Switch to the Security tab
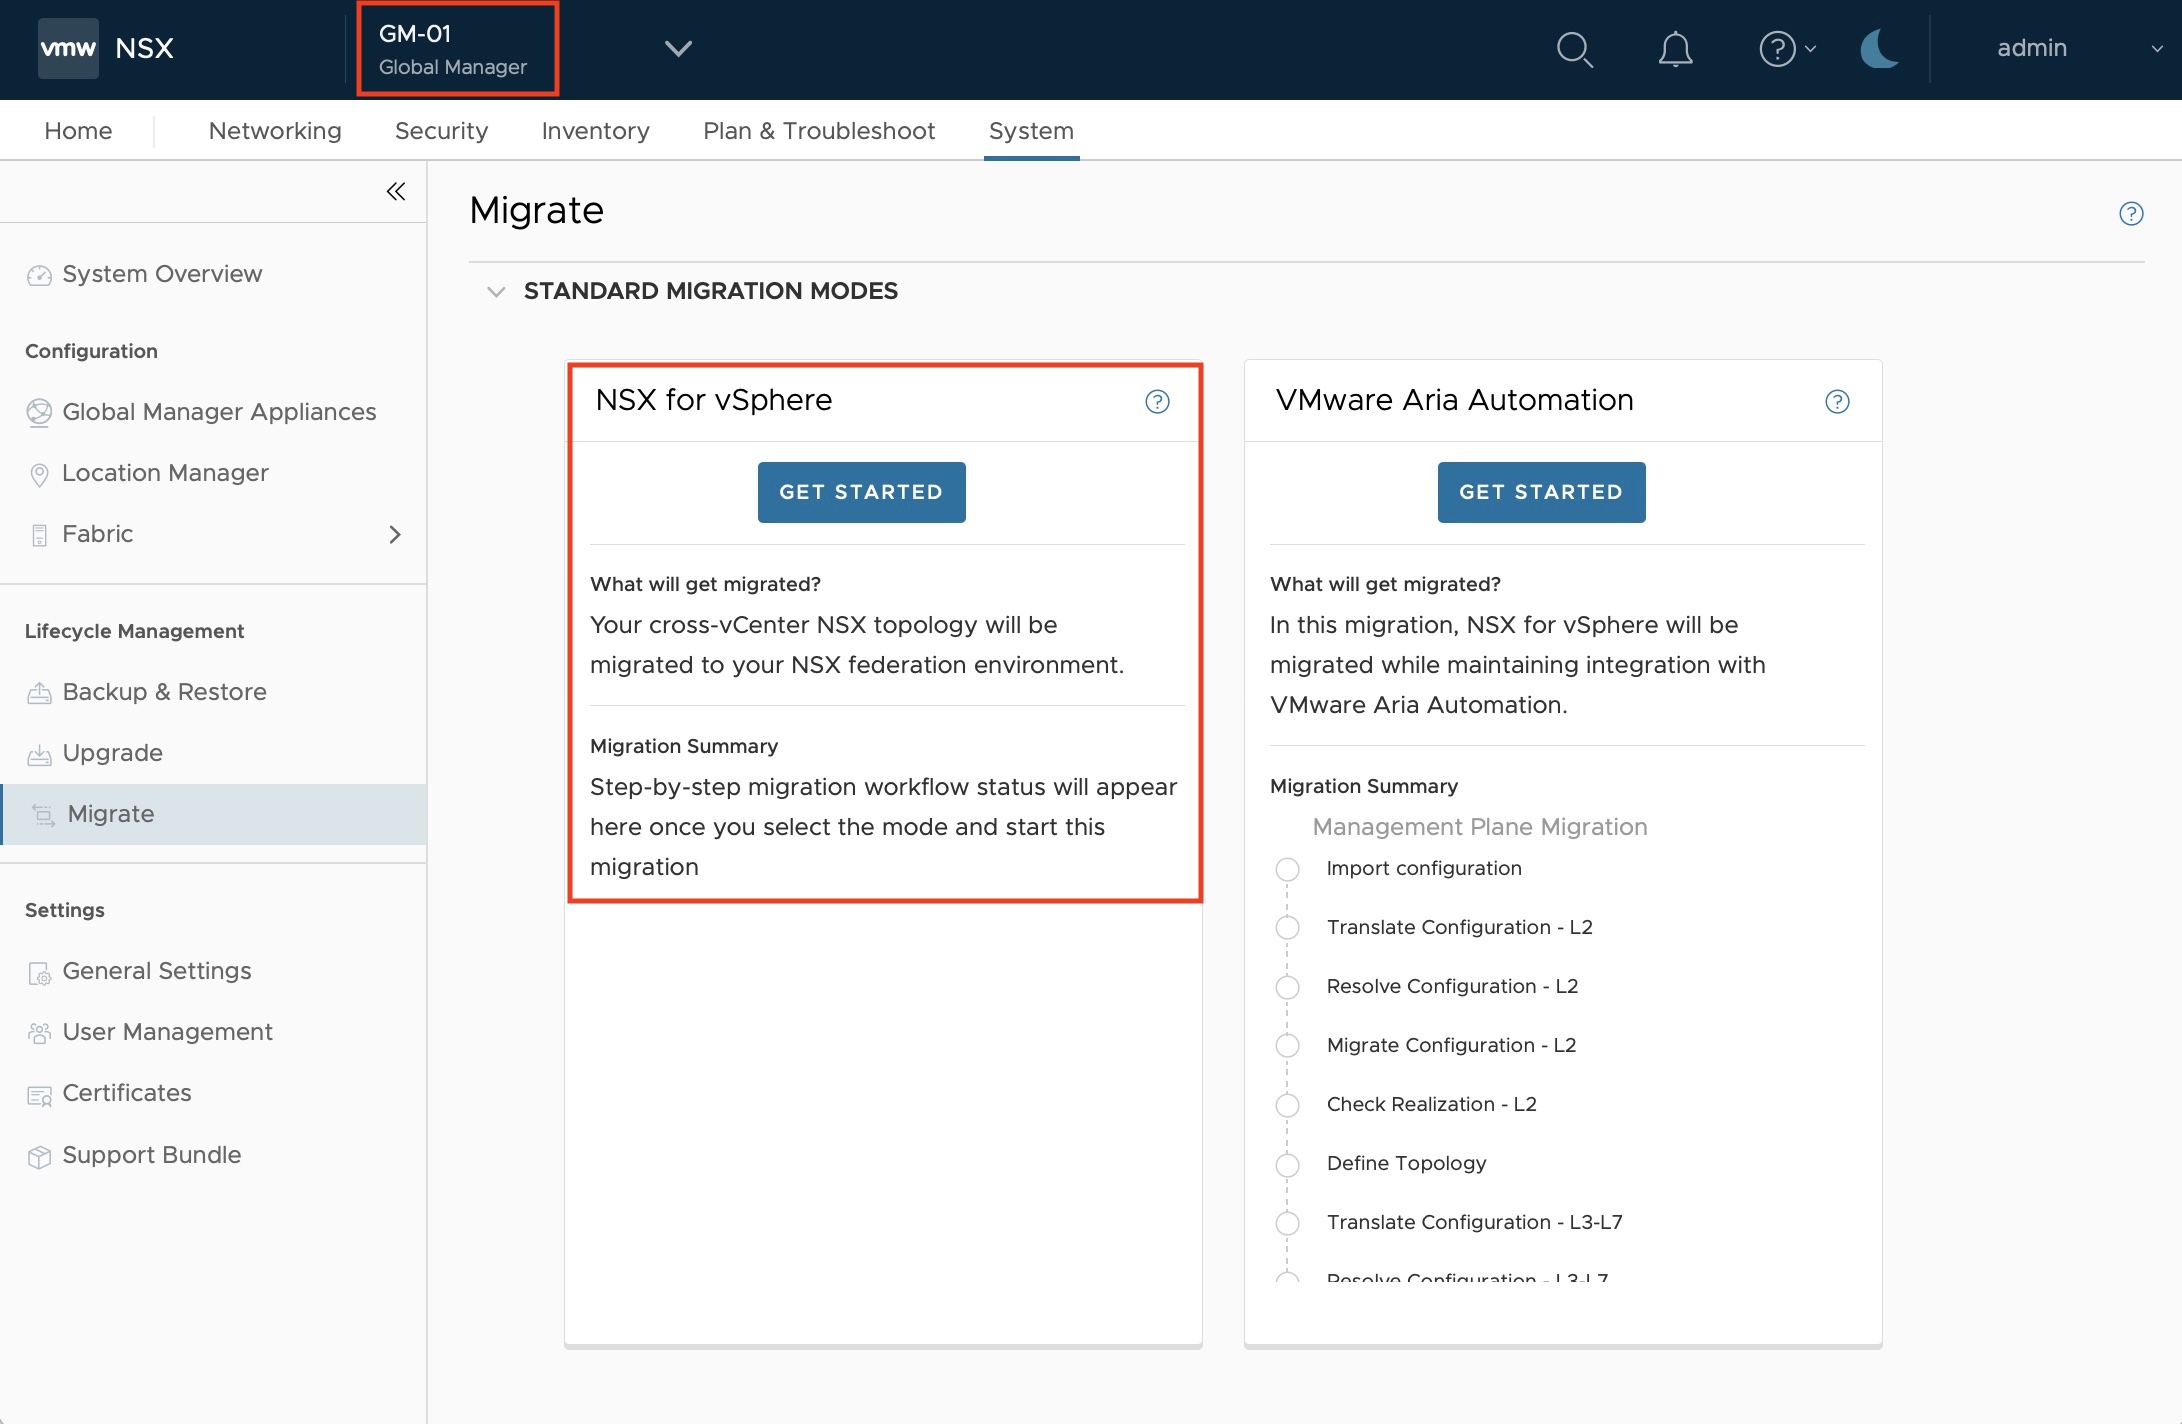The height and width of the screenshot is (1424, 2182). coord(441,131)
